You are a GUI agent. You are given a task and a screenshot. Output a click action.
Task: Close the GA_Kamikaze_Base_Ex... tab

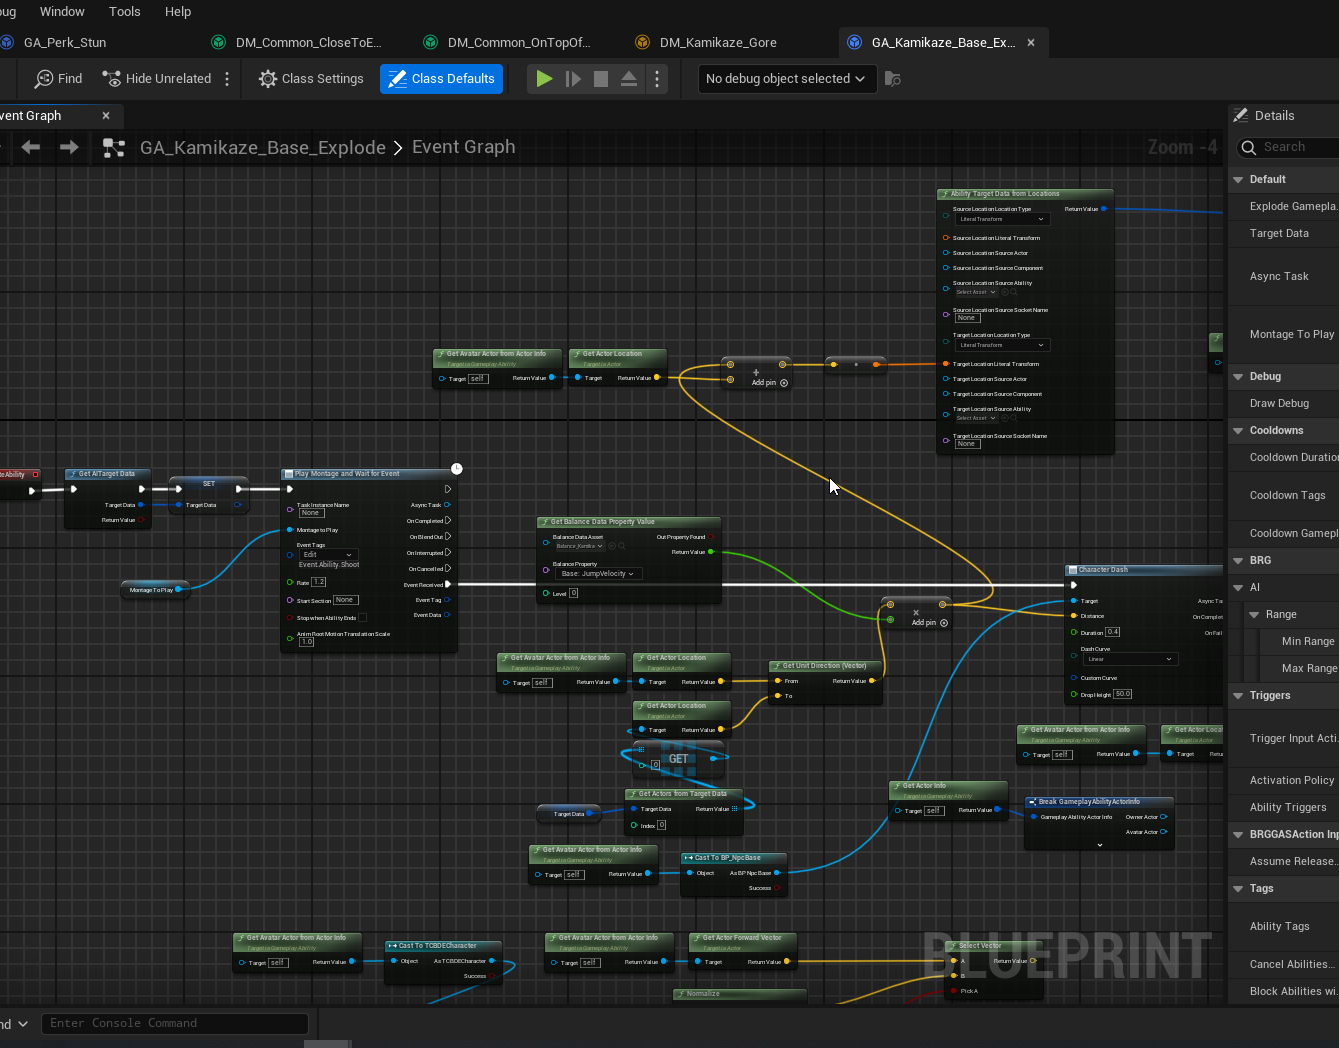pyautogui.click(x=1031, y=43)
